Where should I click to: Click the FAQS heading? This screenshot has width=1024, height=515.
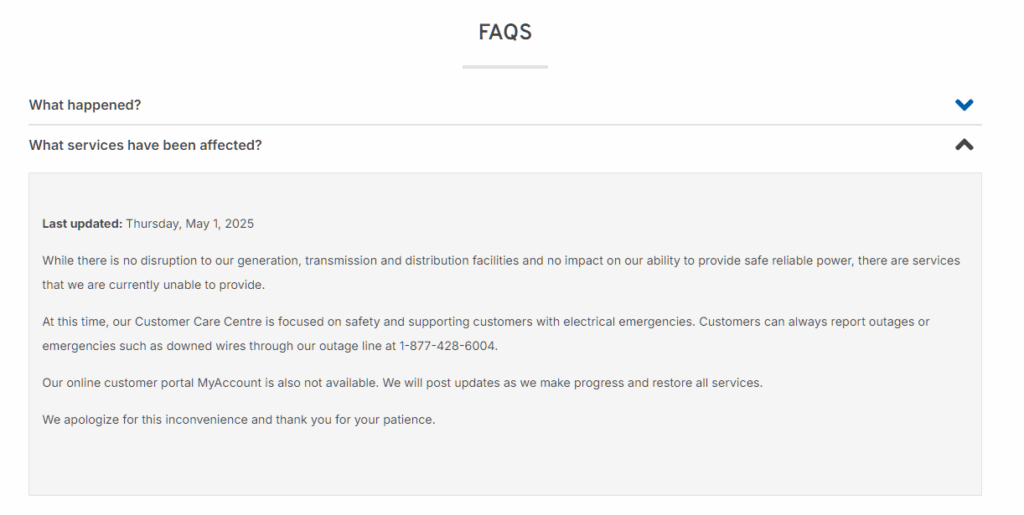[505, 32]
